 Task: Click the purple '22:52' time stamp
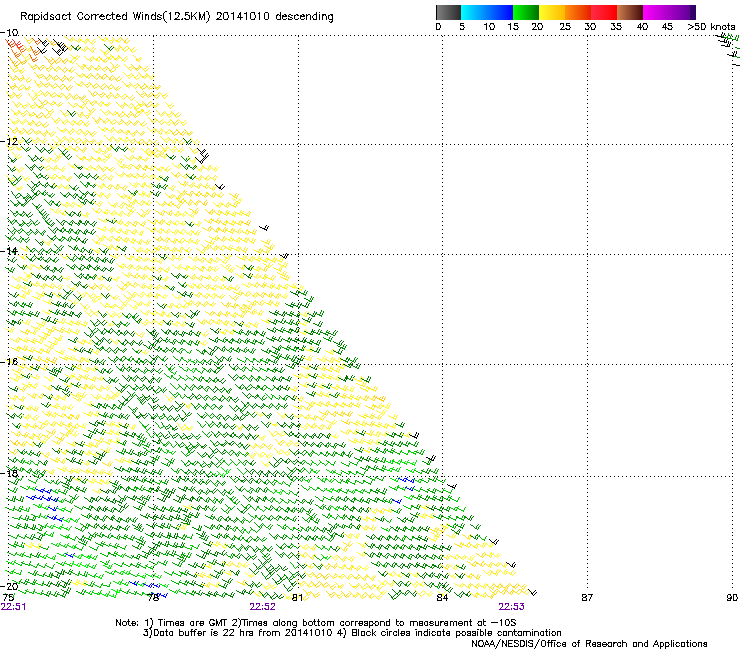(x=262, y=607)
